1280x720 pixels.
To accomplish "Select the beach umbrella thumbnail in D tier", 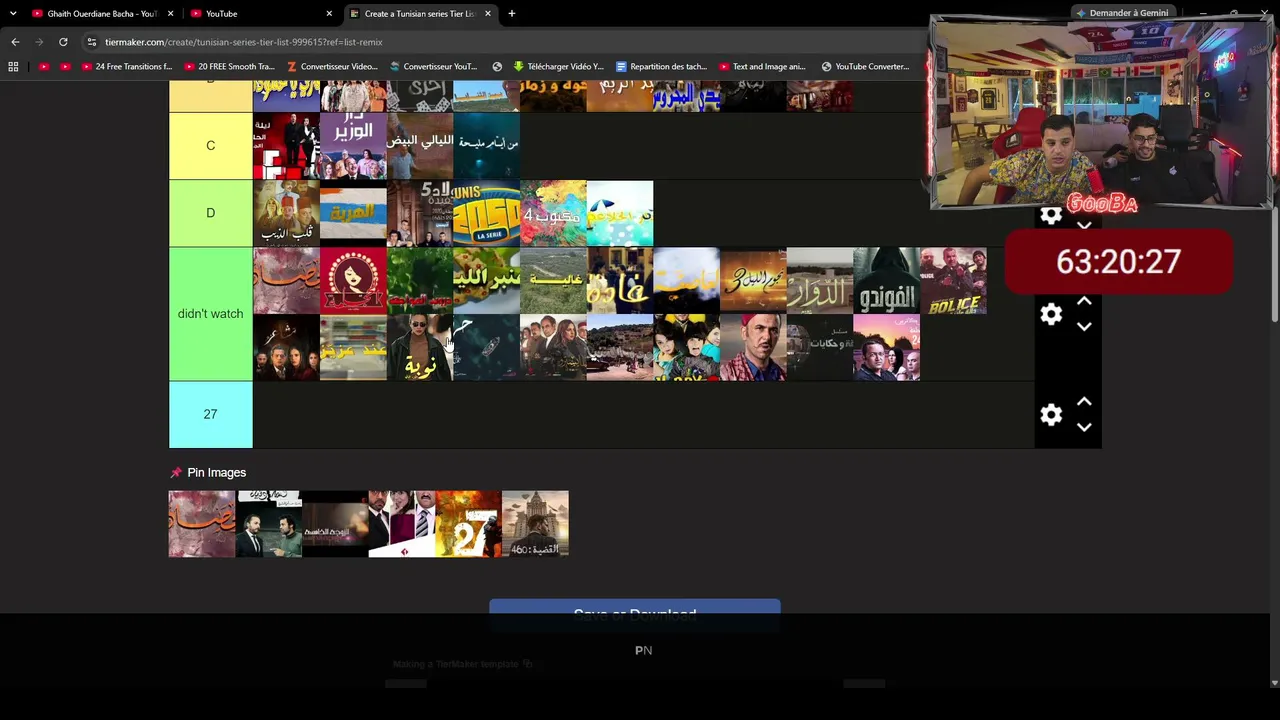I will 620,213.
